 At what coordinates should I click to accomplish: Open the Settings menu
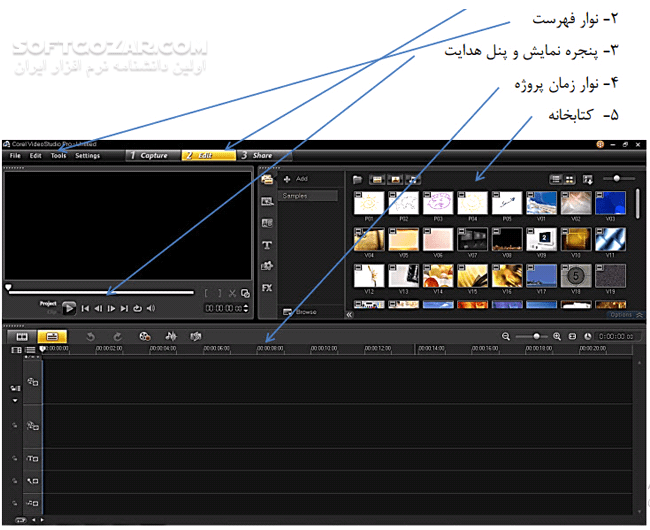point(87,156)
